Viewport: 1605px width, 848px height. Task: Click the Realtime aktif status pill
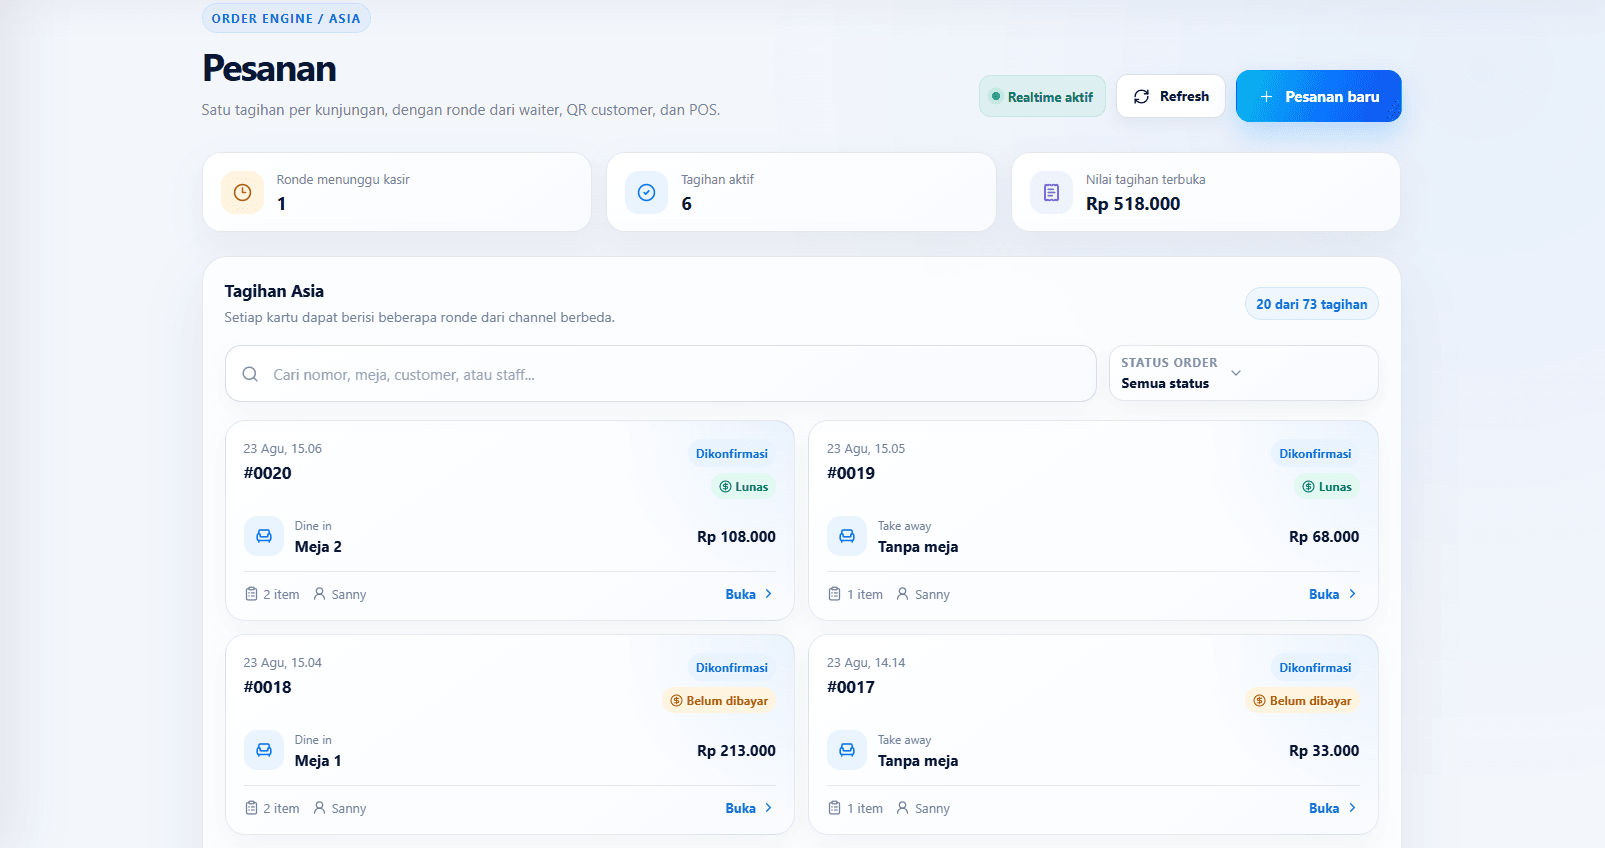[x=1042, y=96]
